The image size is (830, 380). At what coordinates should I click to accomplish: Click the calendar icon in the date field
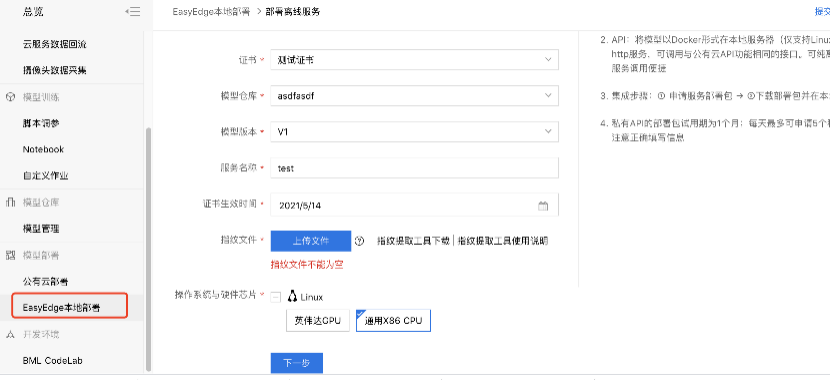pos(543,206)
